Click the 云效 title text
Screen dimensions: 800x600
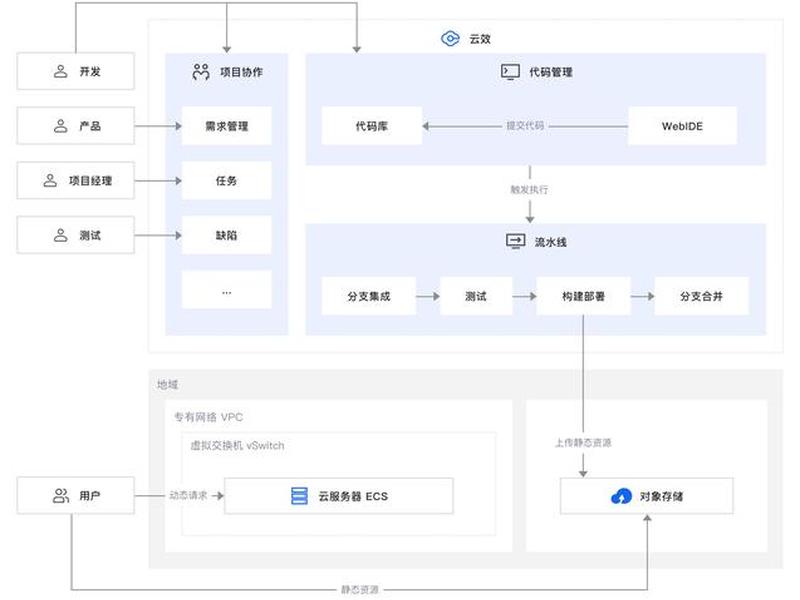pyautogui.click(x=480, y=39)
